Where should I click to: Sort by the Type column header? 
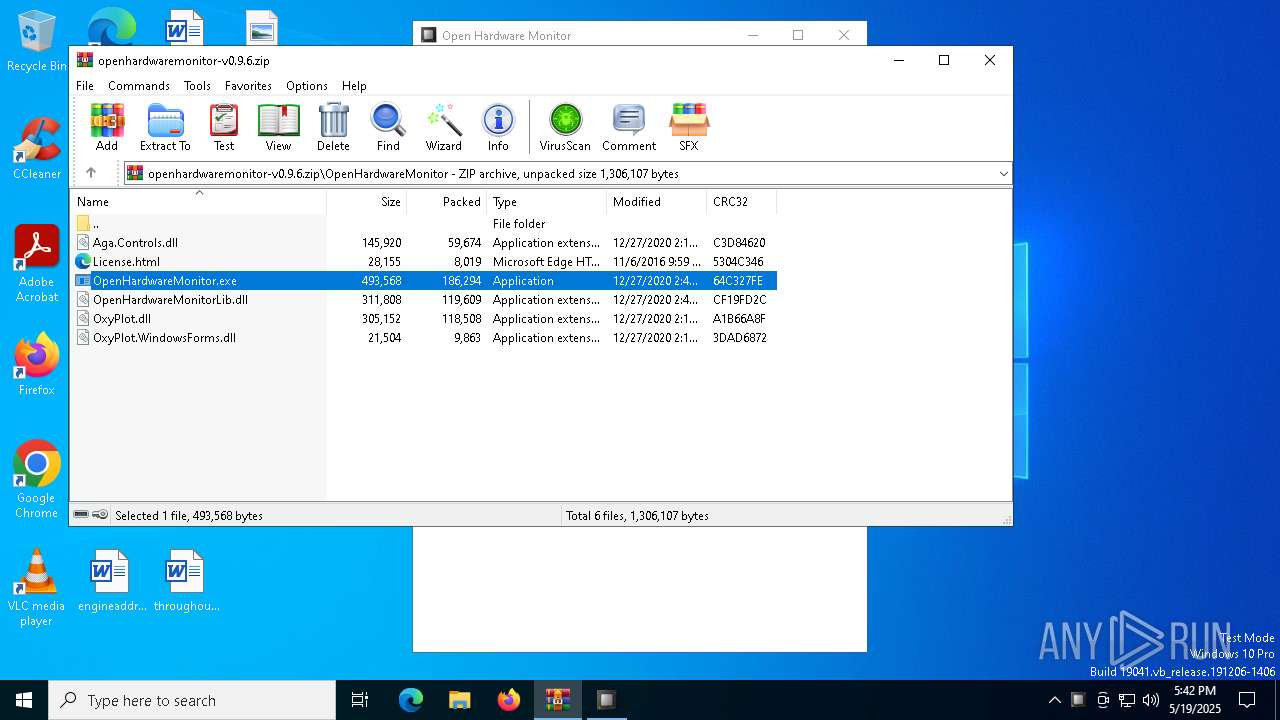[546, 202]
